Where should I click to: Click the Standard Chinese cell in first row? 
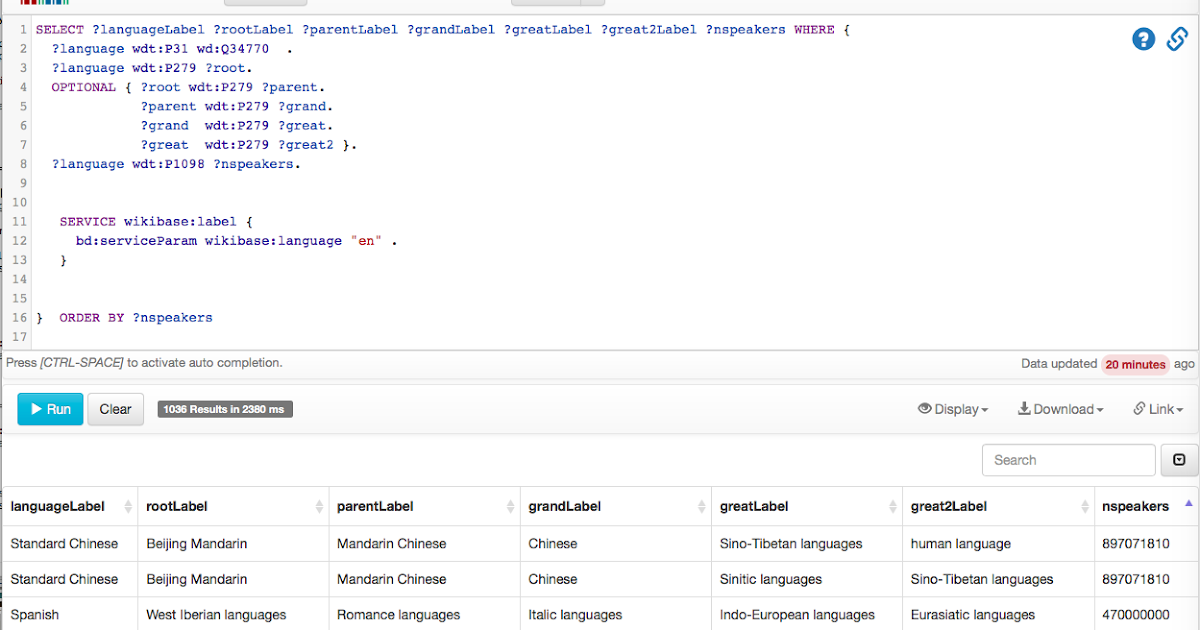coord(64,544)
